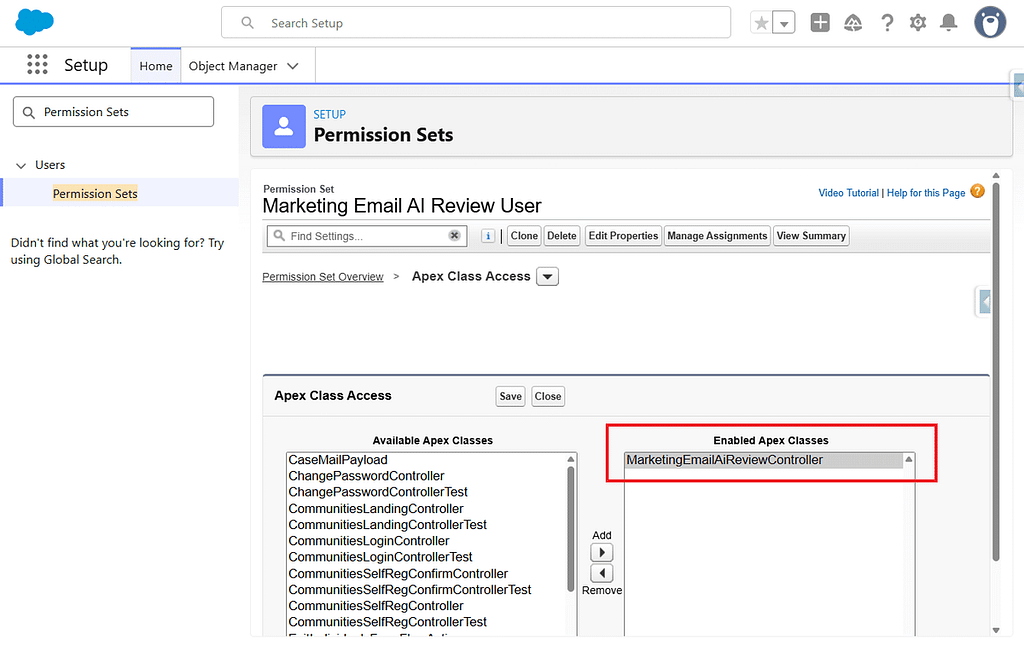The height and width of the screenshot is (646, 1024).
Task: Open Help for this Page link
Action: point(925,193)
